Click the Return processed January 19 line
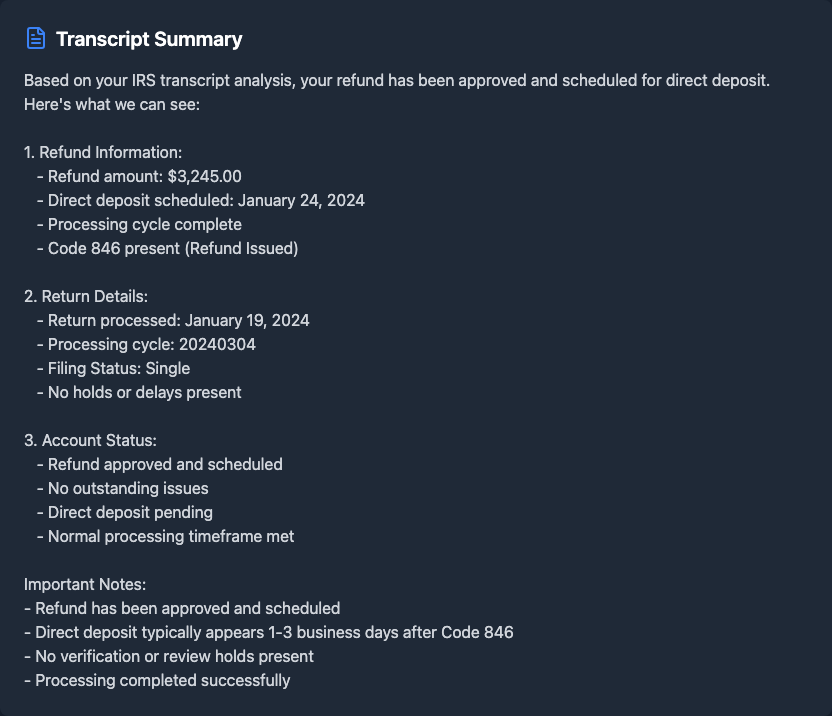Screen dimensions: 832x716 (x=178, y=320)
